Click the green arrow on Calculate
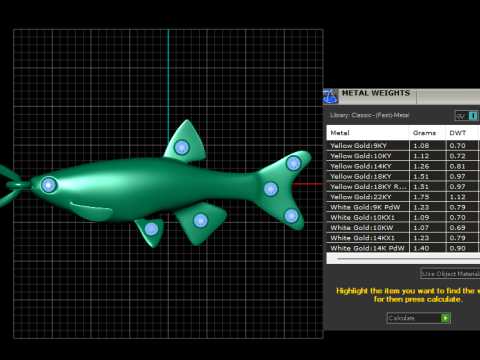The width and height of the screenshot is (480, 360). (x=445, y=318)
